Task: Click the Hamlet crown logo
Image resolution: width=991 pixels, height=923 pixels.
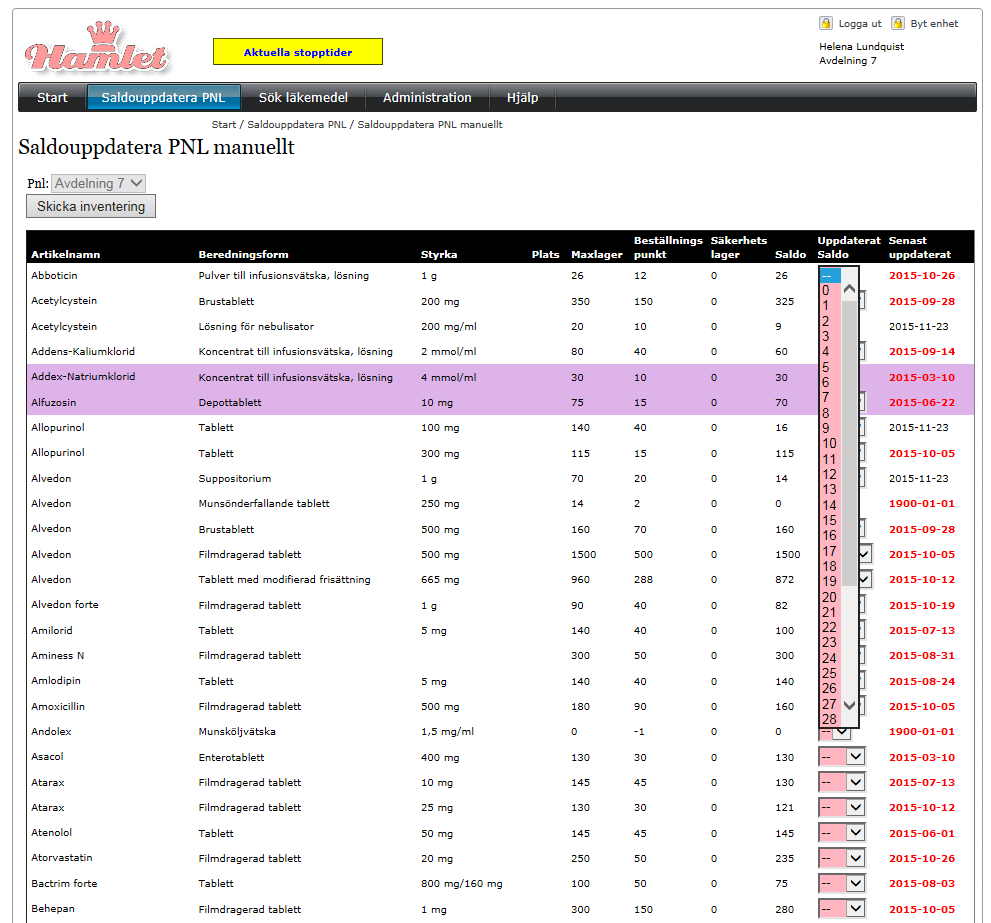Action: (x=97, y=47)
